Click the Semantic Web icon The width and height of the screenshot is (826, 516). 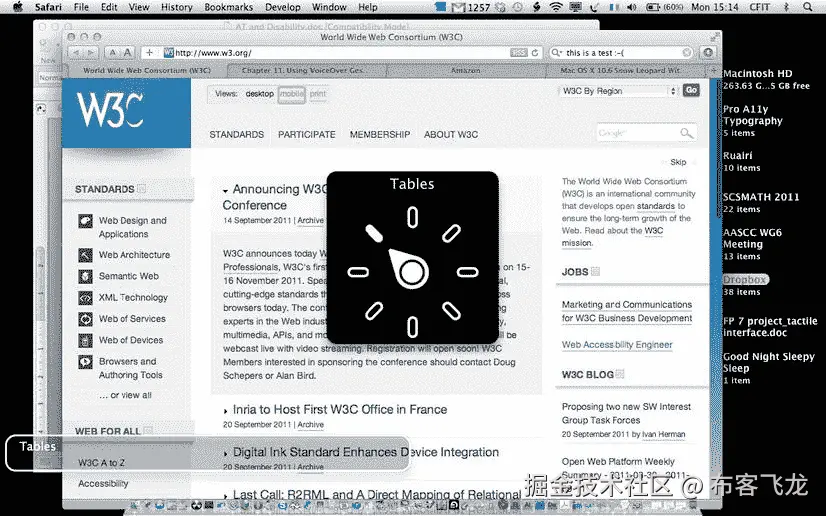pos(85,276)
